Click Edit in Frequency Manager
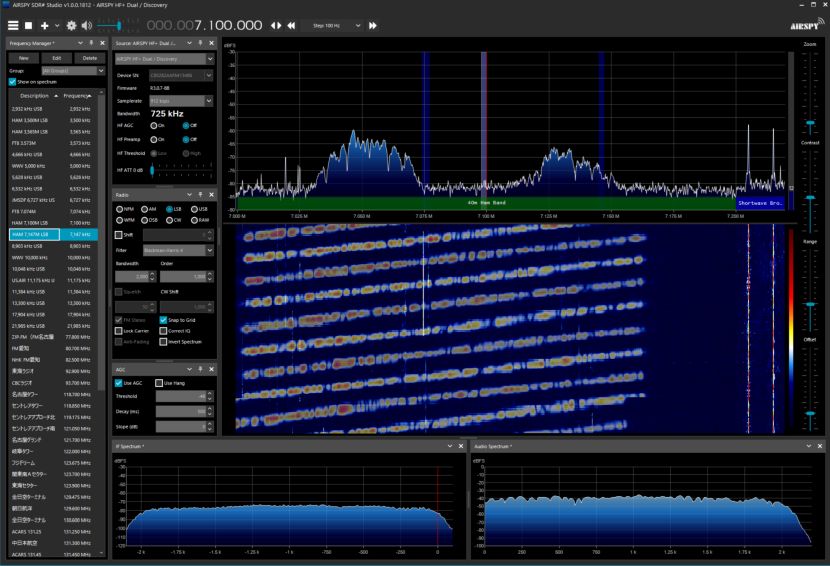 (x=57, y=58)
